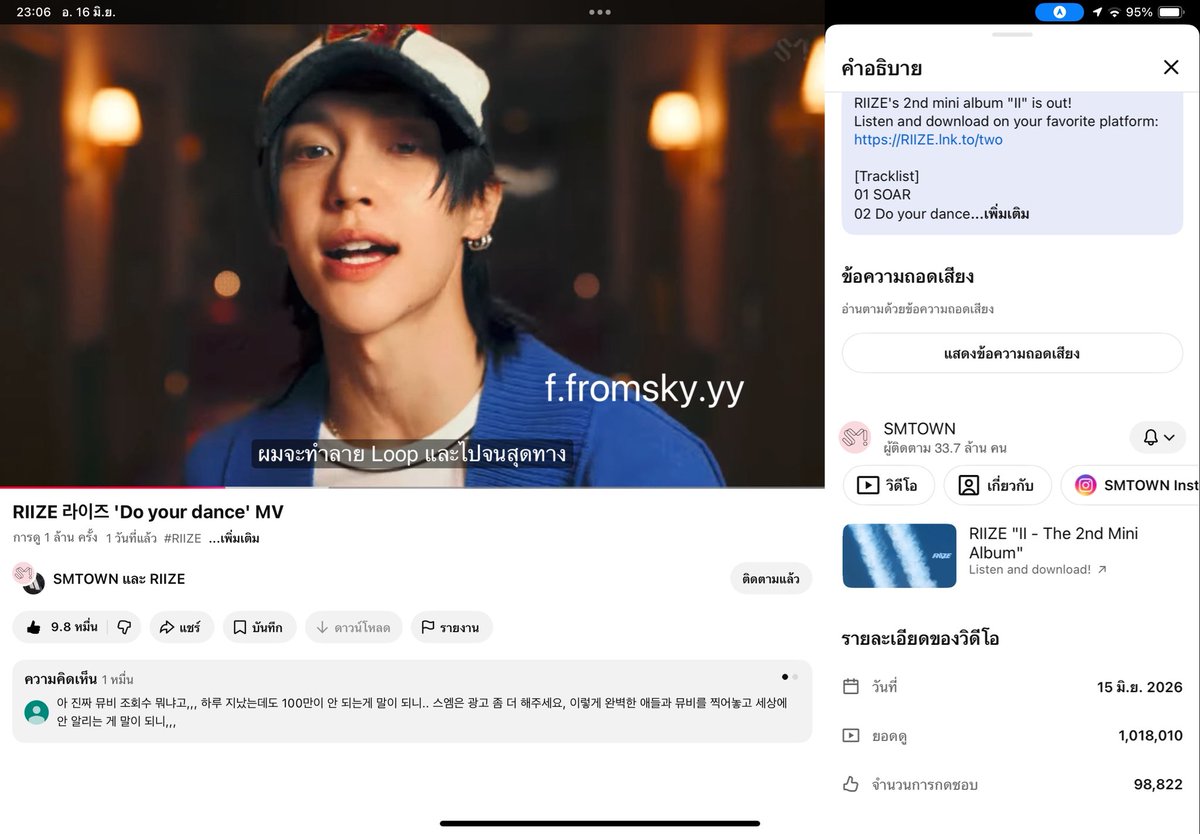Like the video with thumbs up

[62, 627]
